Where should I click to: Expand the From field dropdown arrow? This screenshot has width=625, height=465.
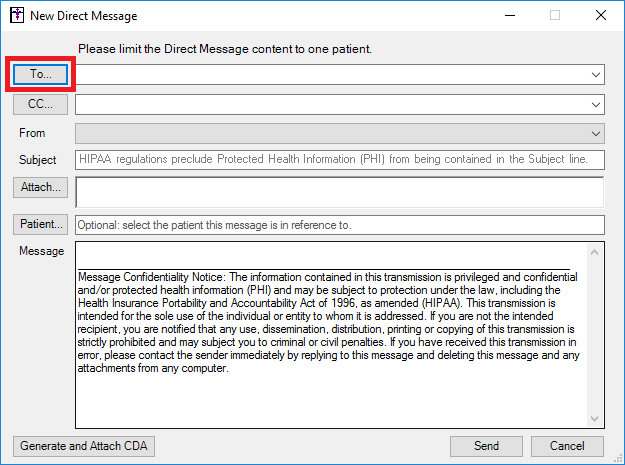click(596, 133)
